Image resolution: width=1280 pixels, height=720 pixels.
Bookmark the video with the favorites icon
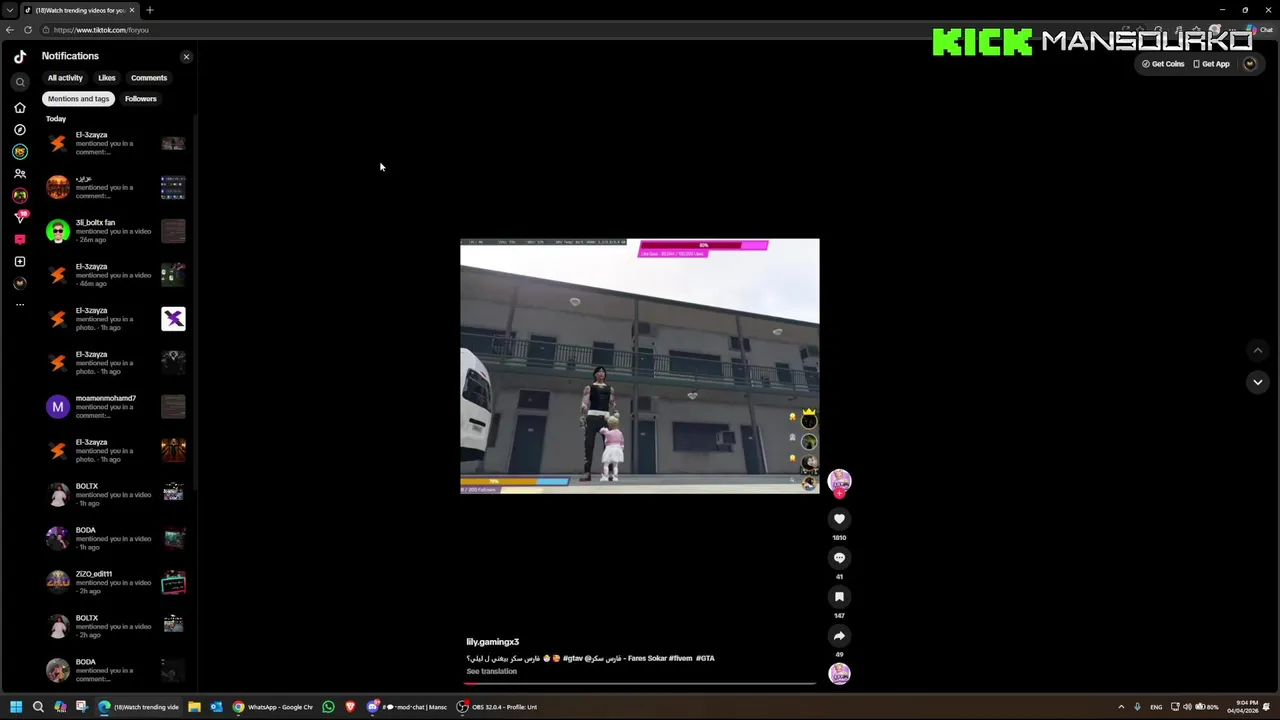(x=839, y=596)
